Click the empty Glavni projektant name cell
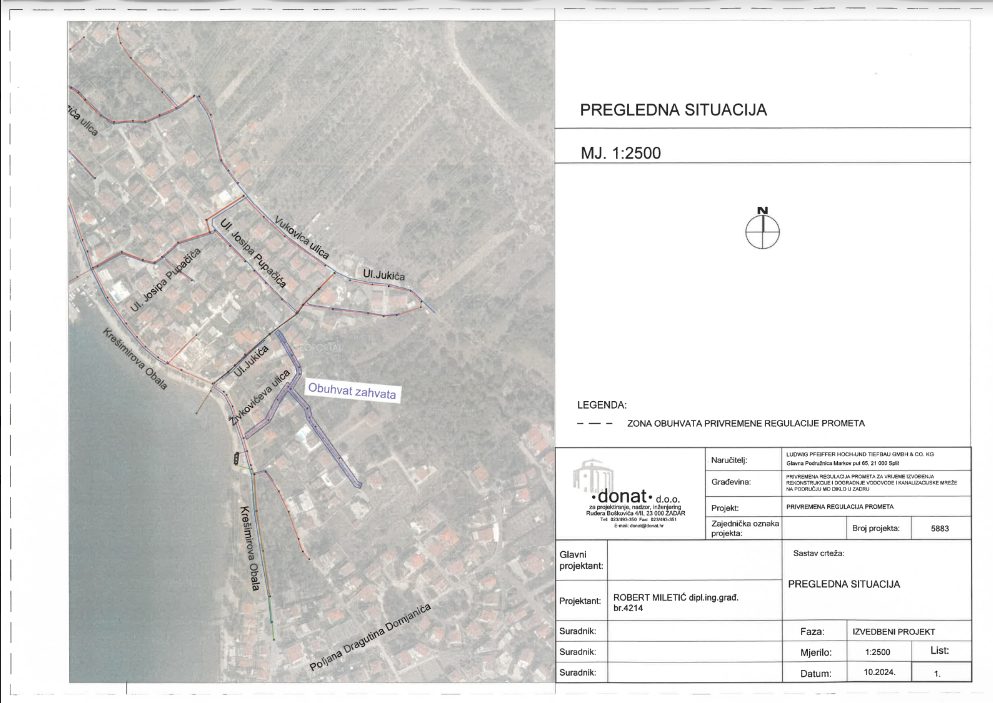Viewport: 993px width, 703px height. point(695,560)
